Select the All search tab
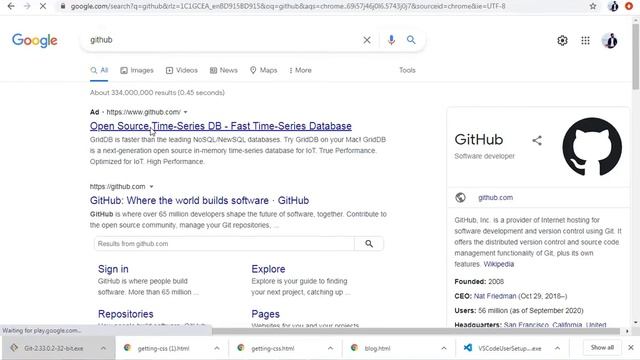Image resolution: width=640 pixels, height=360 pixels. coord(99,70)
